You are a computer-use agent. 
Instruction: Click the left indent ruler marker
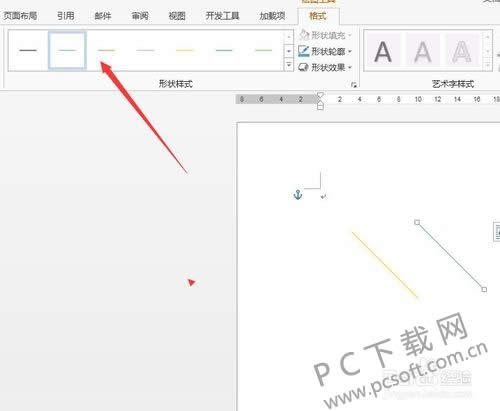320,106
